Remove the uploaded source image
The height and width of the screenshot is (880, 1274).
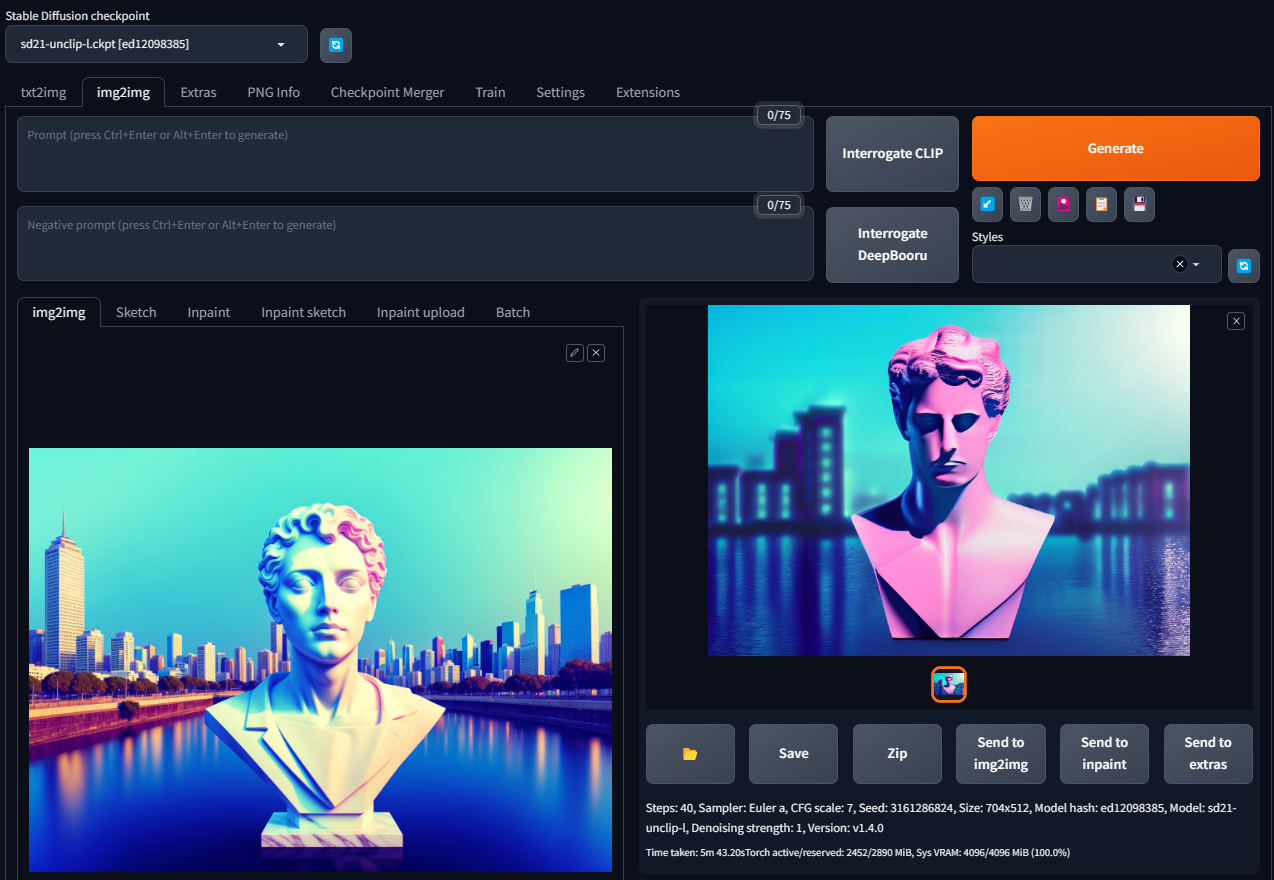[x=595, y=352]
